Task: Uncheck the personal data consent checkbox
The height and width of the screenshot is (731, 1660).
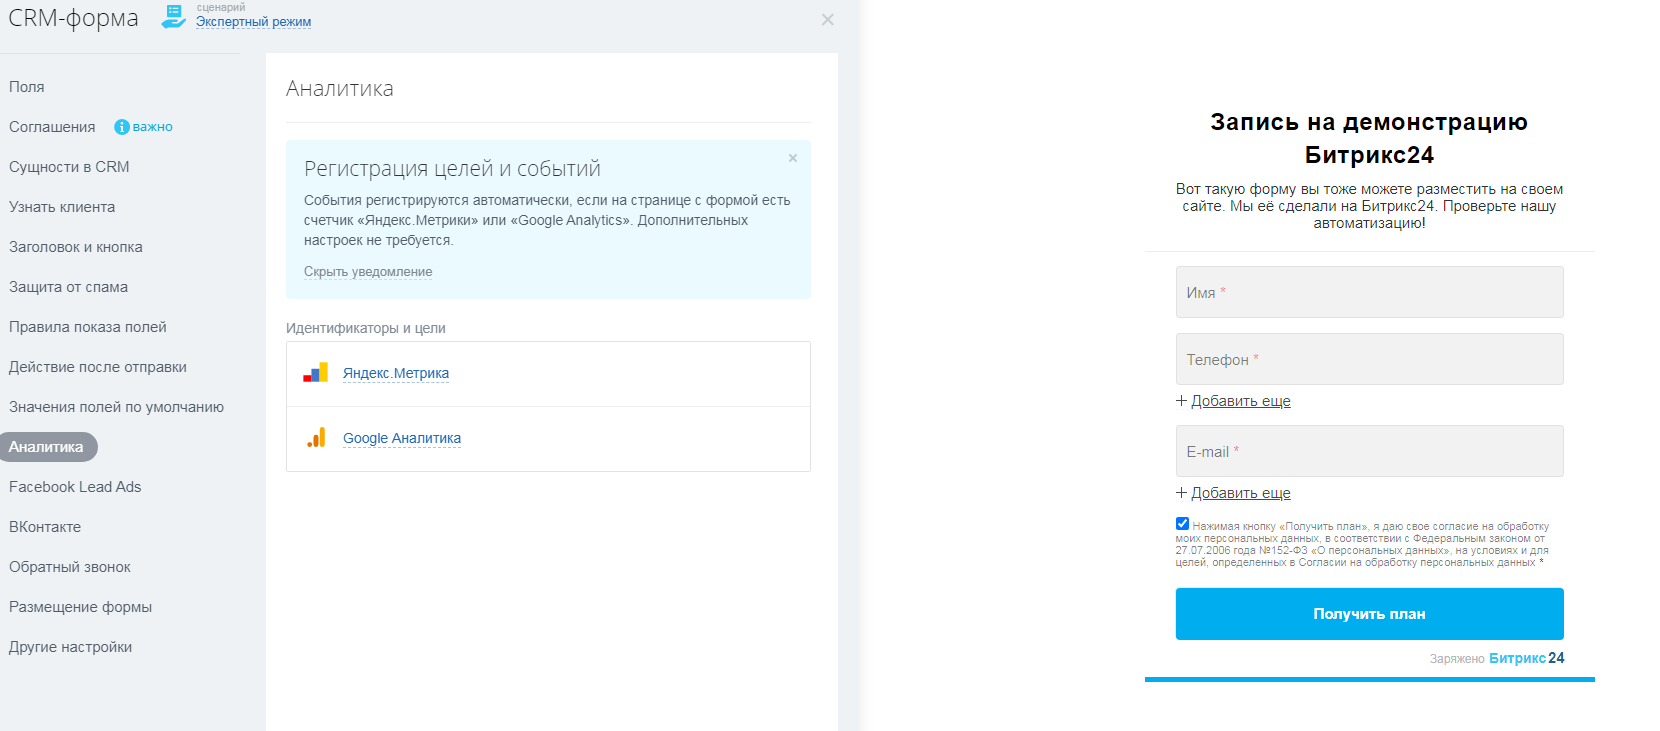Action: [x=1182, y=524]
